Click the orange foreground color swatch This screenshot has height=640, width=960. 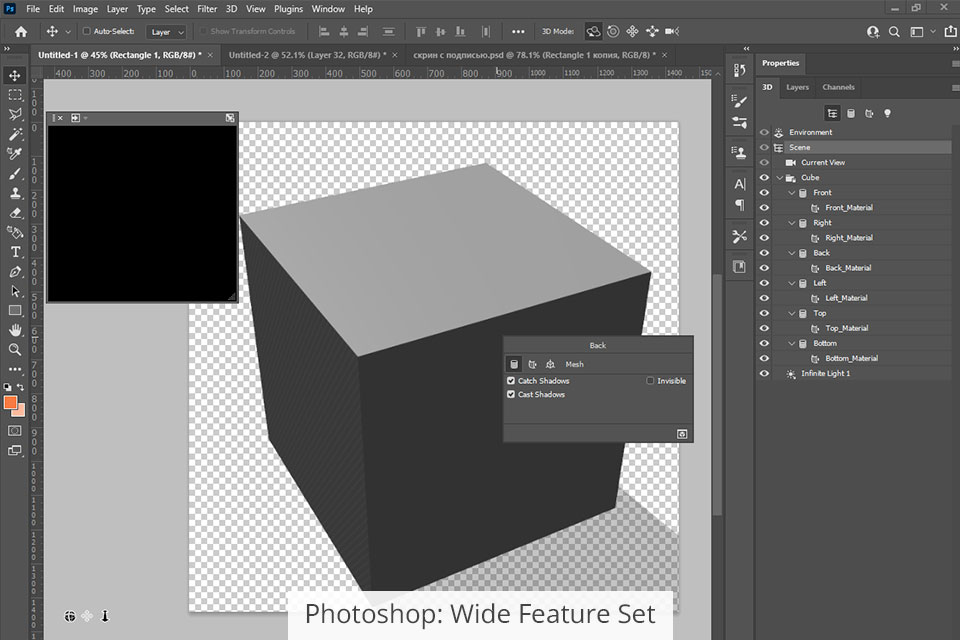(x=10, y=402)
